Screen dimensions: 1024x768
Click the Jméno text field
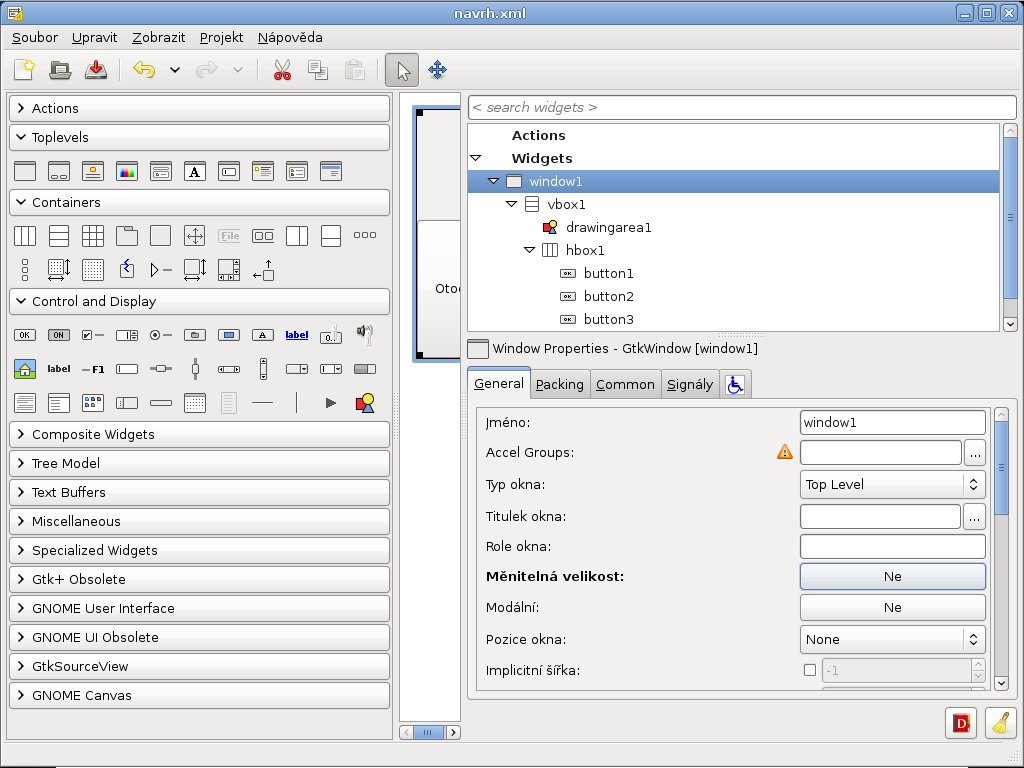pos(892,423)
